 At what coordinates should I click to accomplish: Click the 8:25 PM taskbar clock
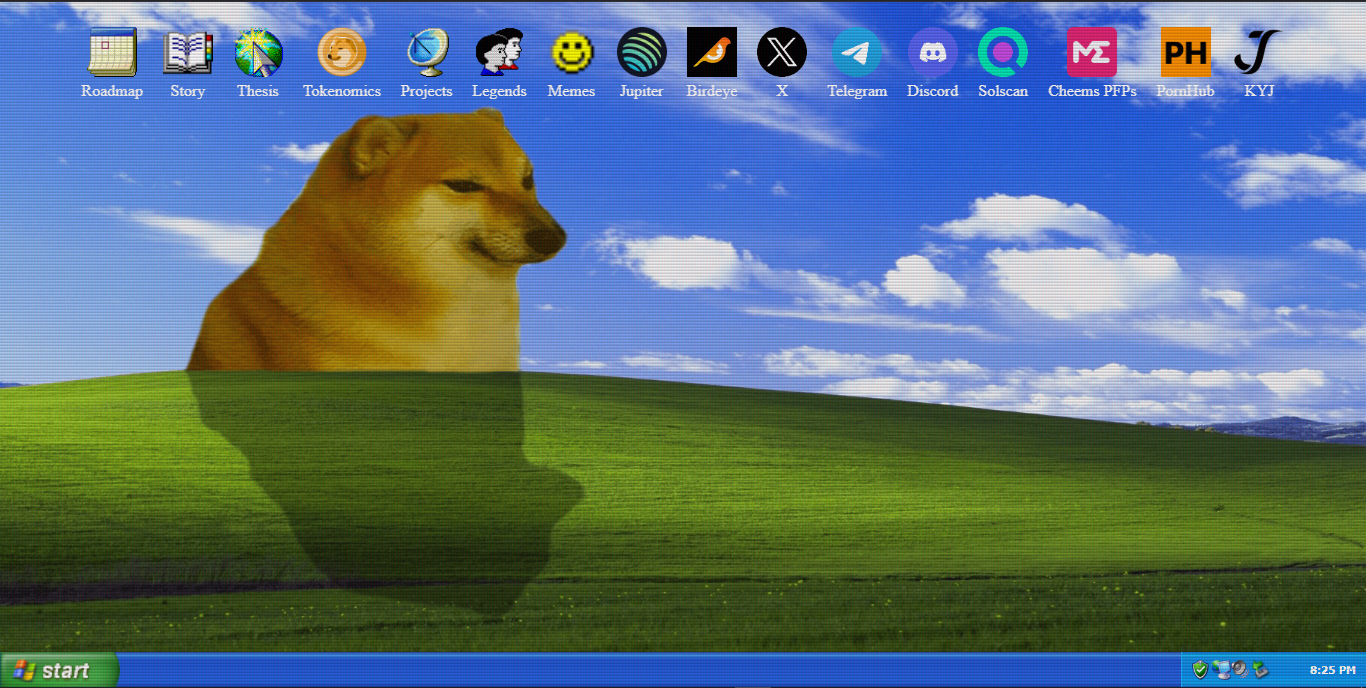1332,670
